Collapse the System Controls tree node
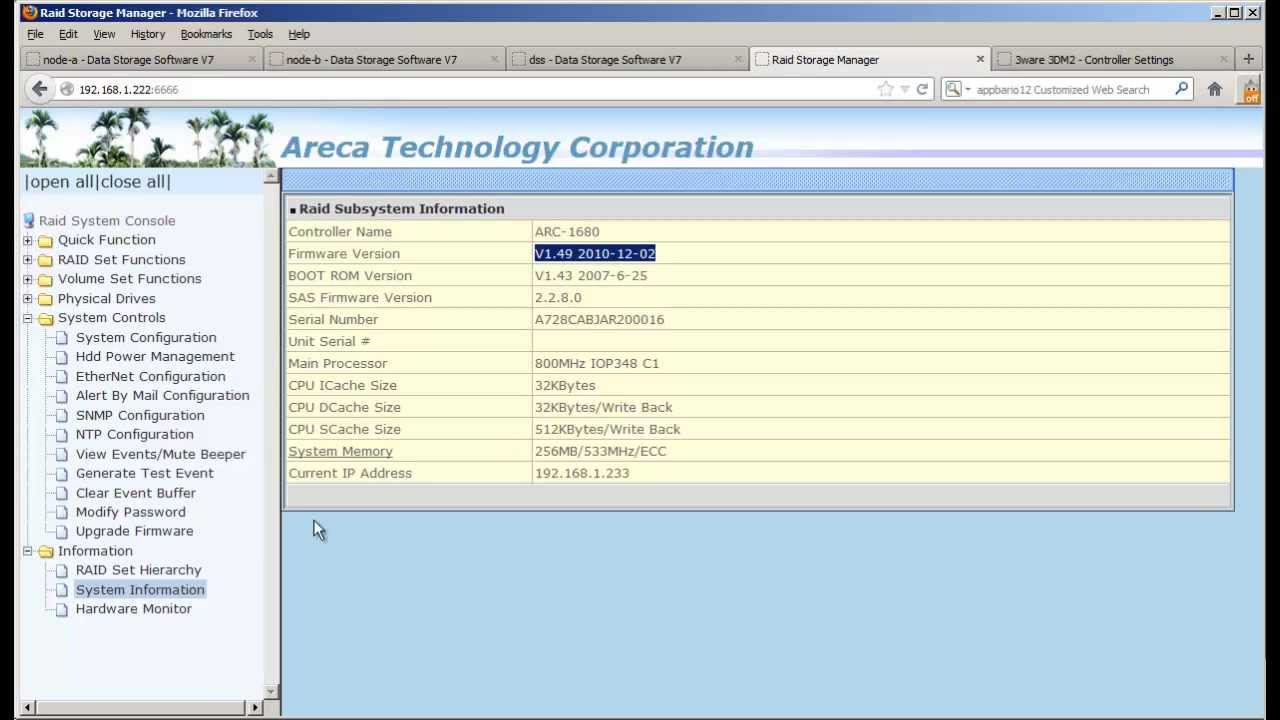The height and width of the screenshot is (720, 1280). click(28, 318)
